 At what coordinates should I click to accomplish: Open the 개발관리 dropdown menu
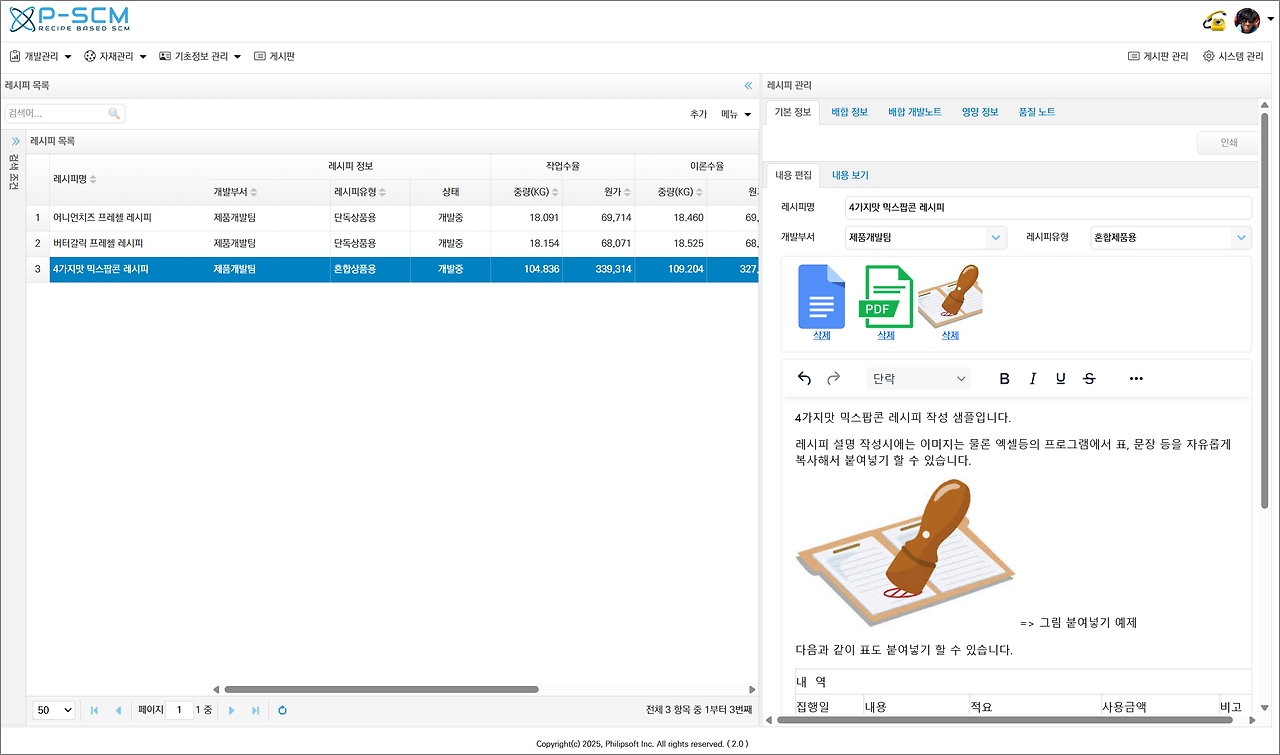[x=41, y=57]
